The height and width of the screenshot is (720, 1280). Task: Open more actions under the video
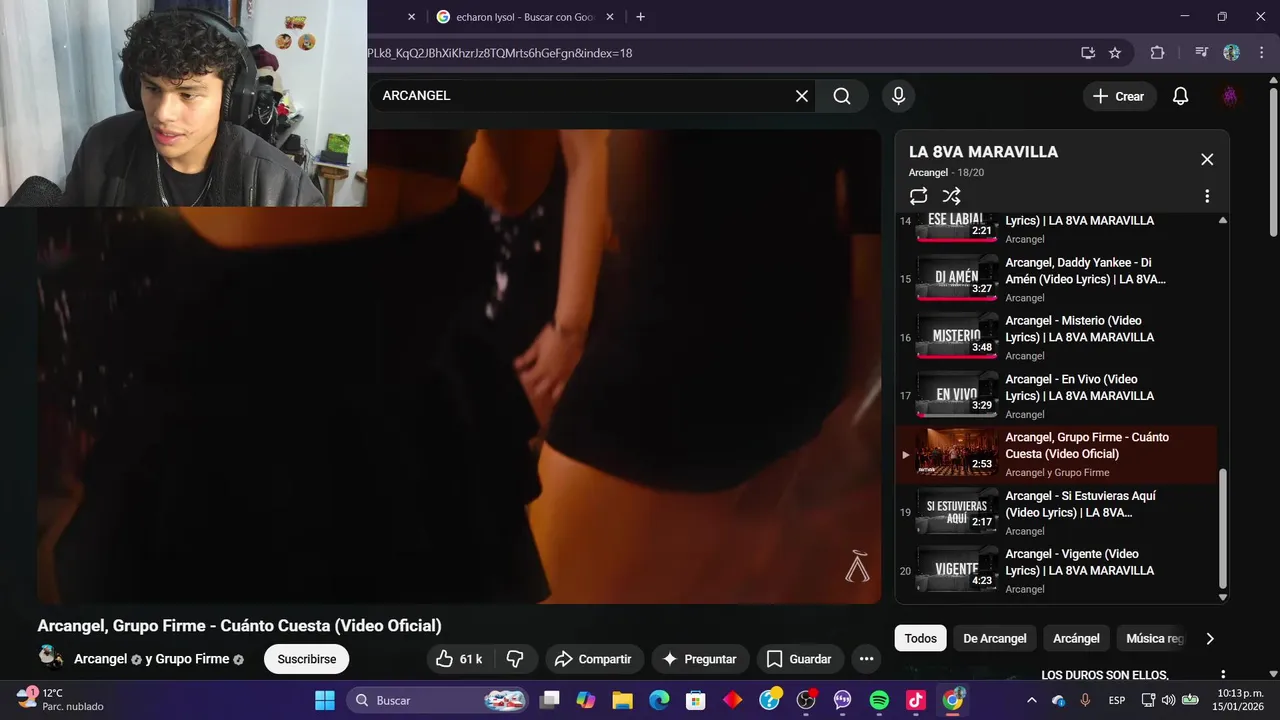(x=866, y=659)
